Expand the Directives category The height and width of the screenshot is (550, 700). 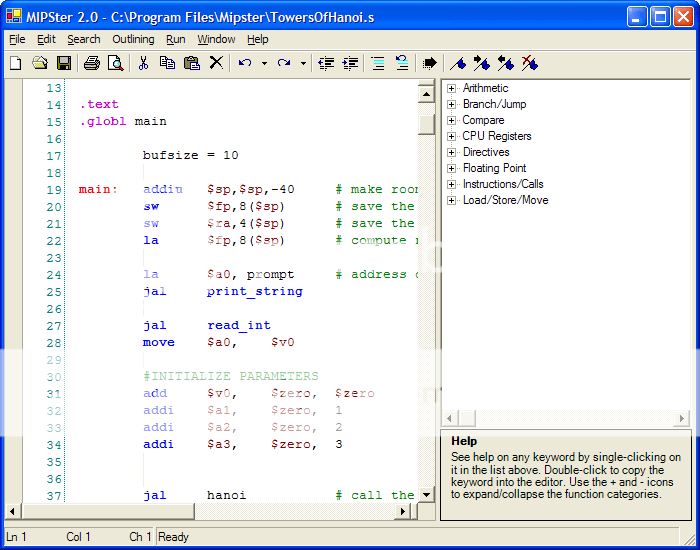click(451, 152)
